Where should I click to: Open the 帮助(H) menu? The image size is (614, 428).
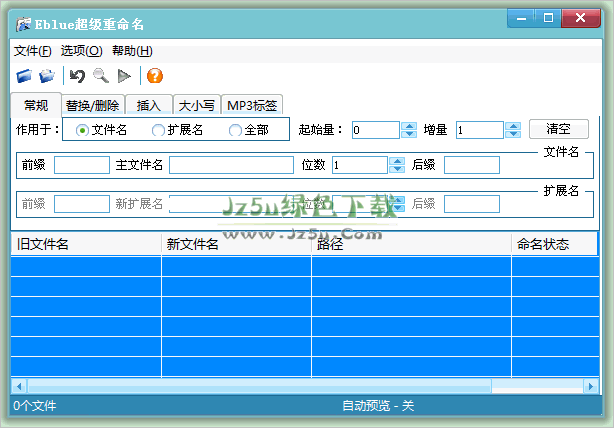(132, 51)
